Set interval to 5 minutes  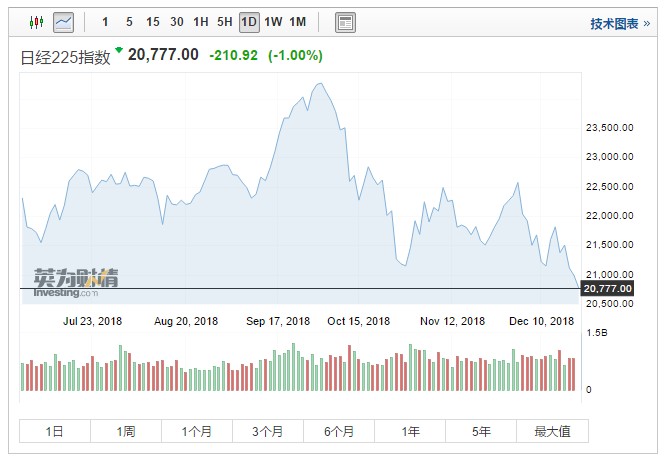tap(128, 22)
